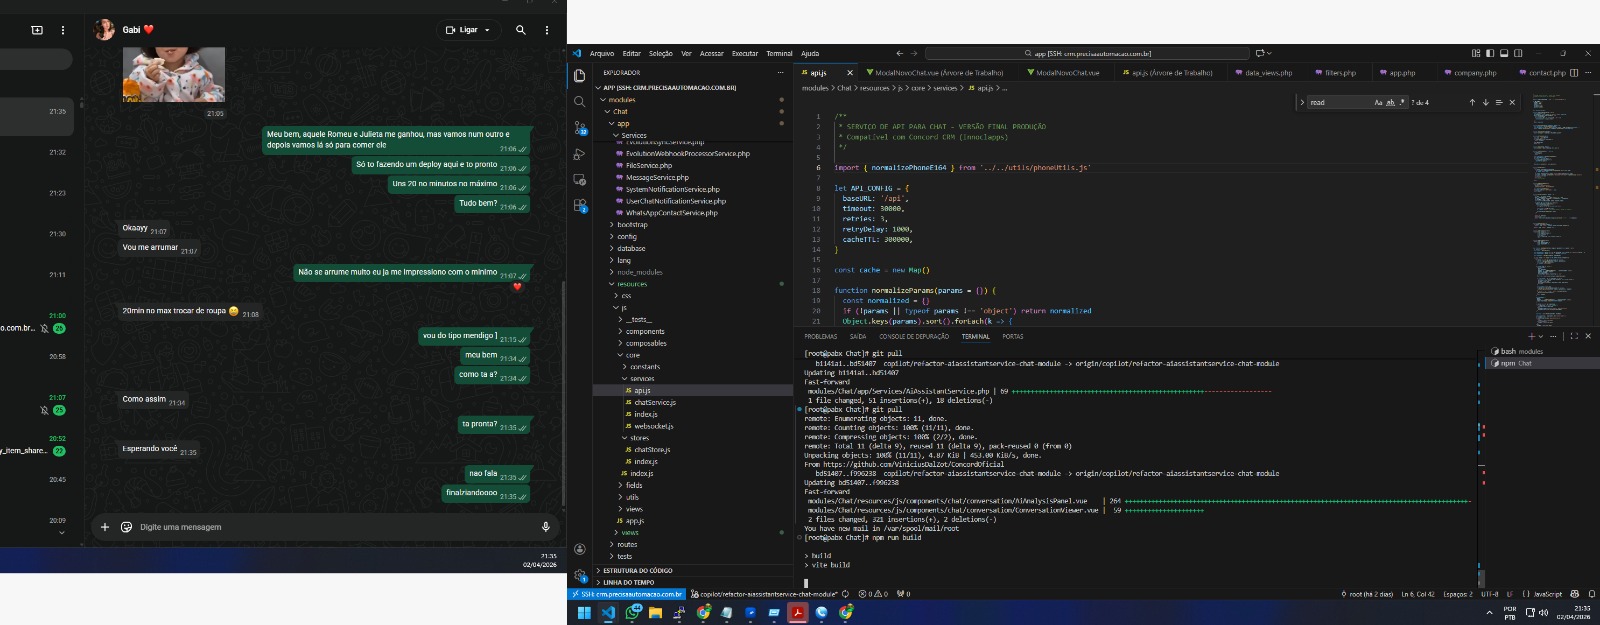This screenshot has width=1600, height=625.
Task: Expand the Estrutura do Código section
Action: [637, 570]
